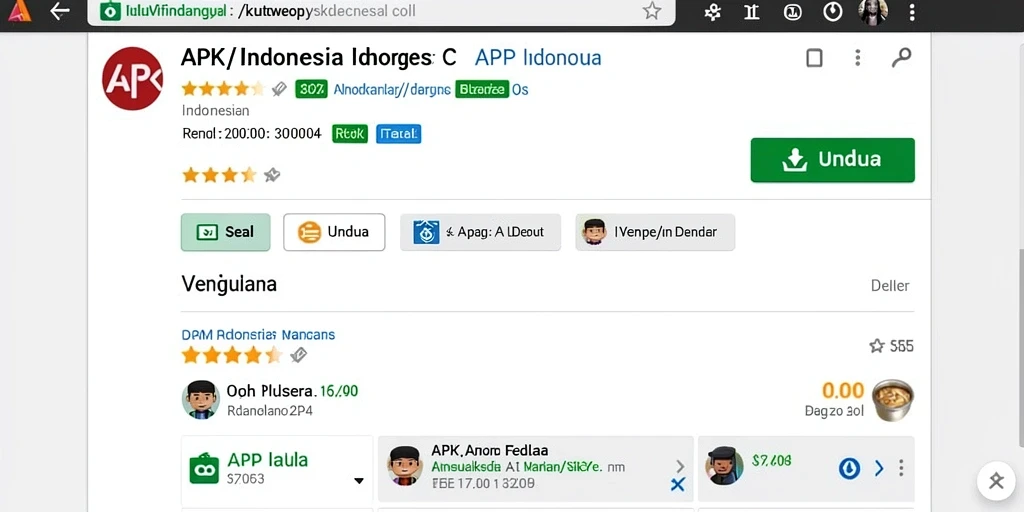Toggle the square checkbox in app header
The width and height of the screenshot is (1024, 512).
pyautogui.click(x=814, y=58)
